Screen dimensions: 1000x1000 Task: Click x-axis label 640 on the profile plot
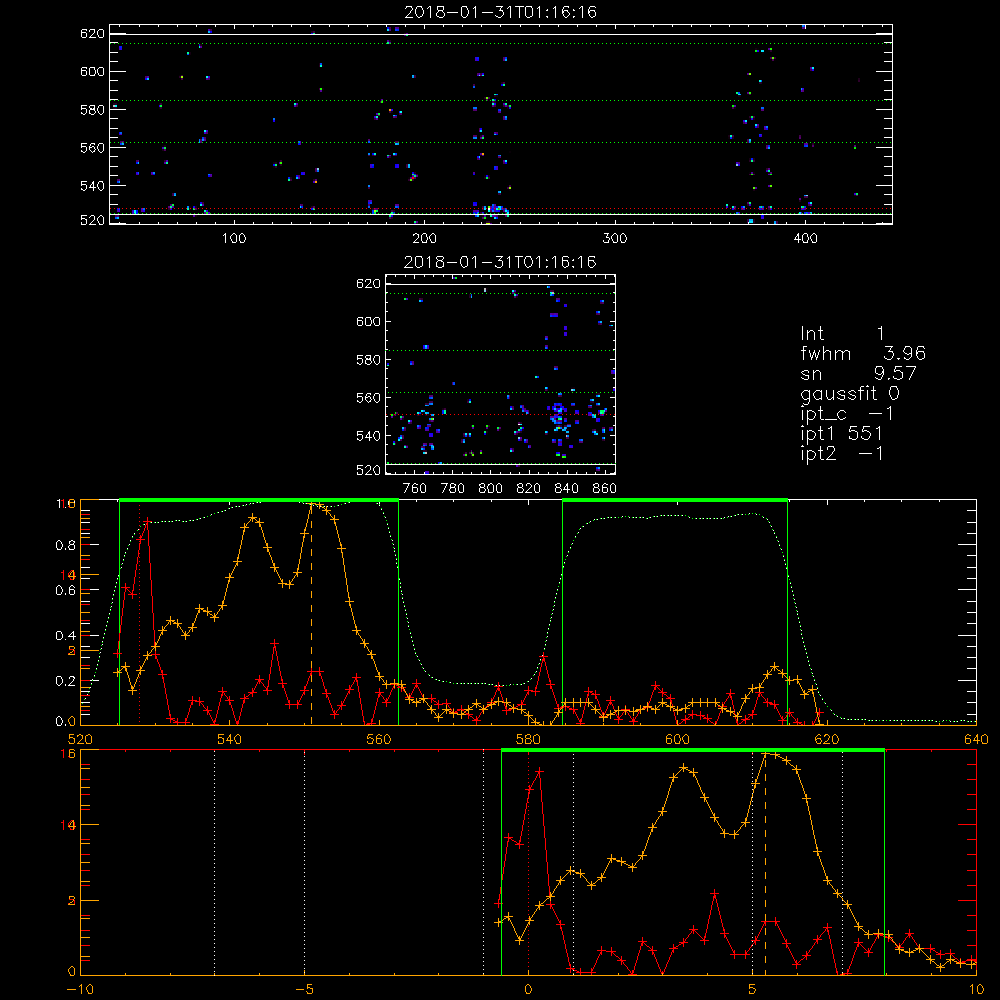[976, 739]
